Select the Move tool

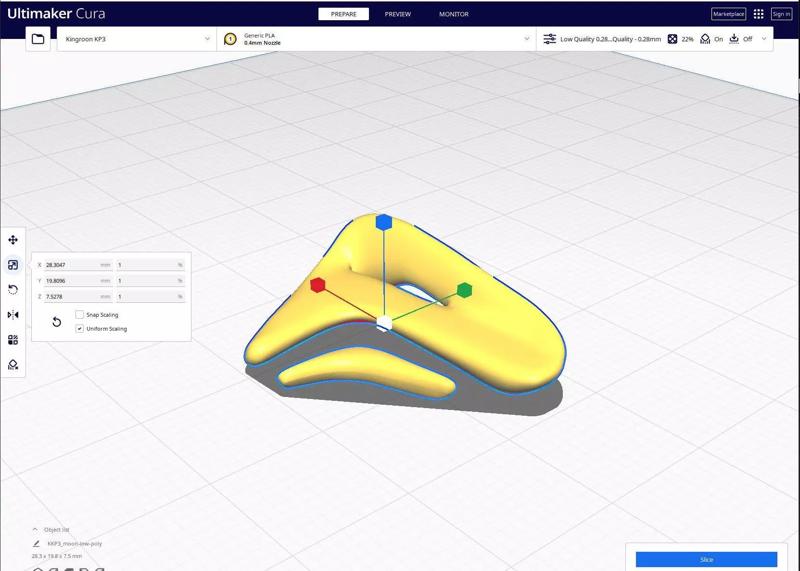[x=13, y=240]
